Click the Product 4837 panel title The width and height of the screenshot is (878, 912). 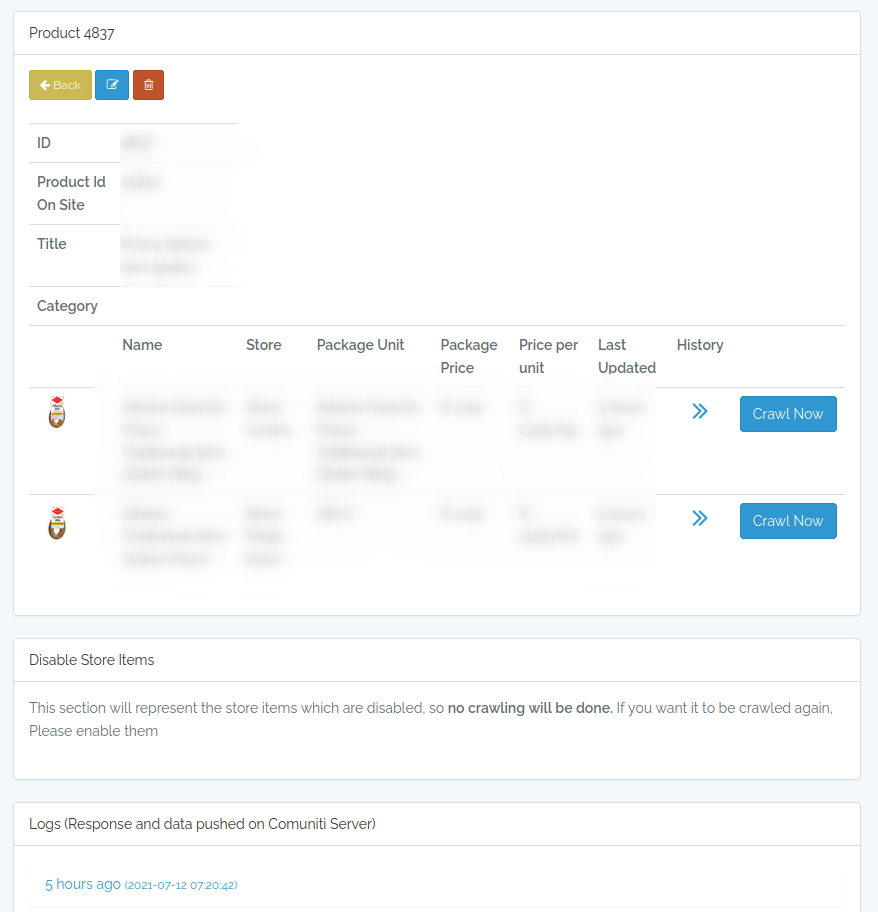coord(72,32)
